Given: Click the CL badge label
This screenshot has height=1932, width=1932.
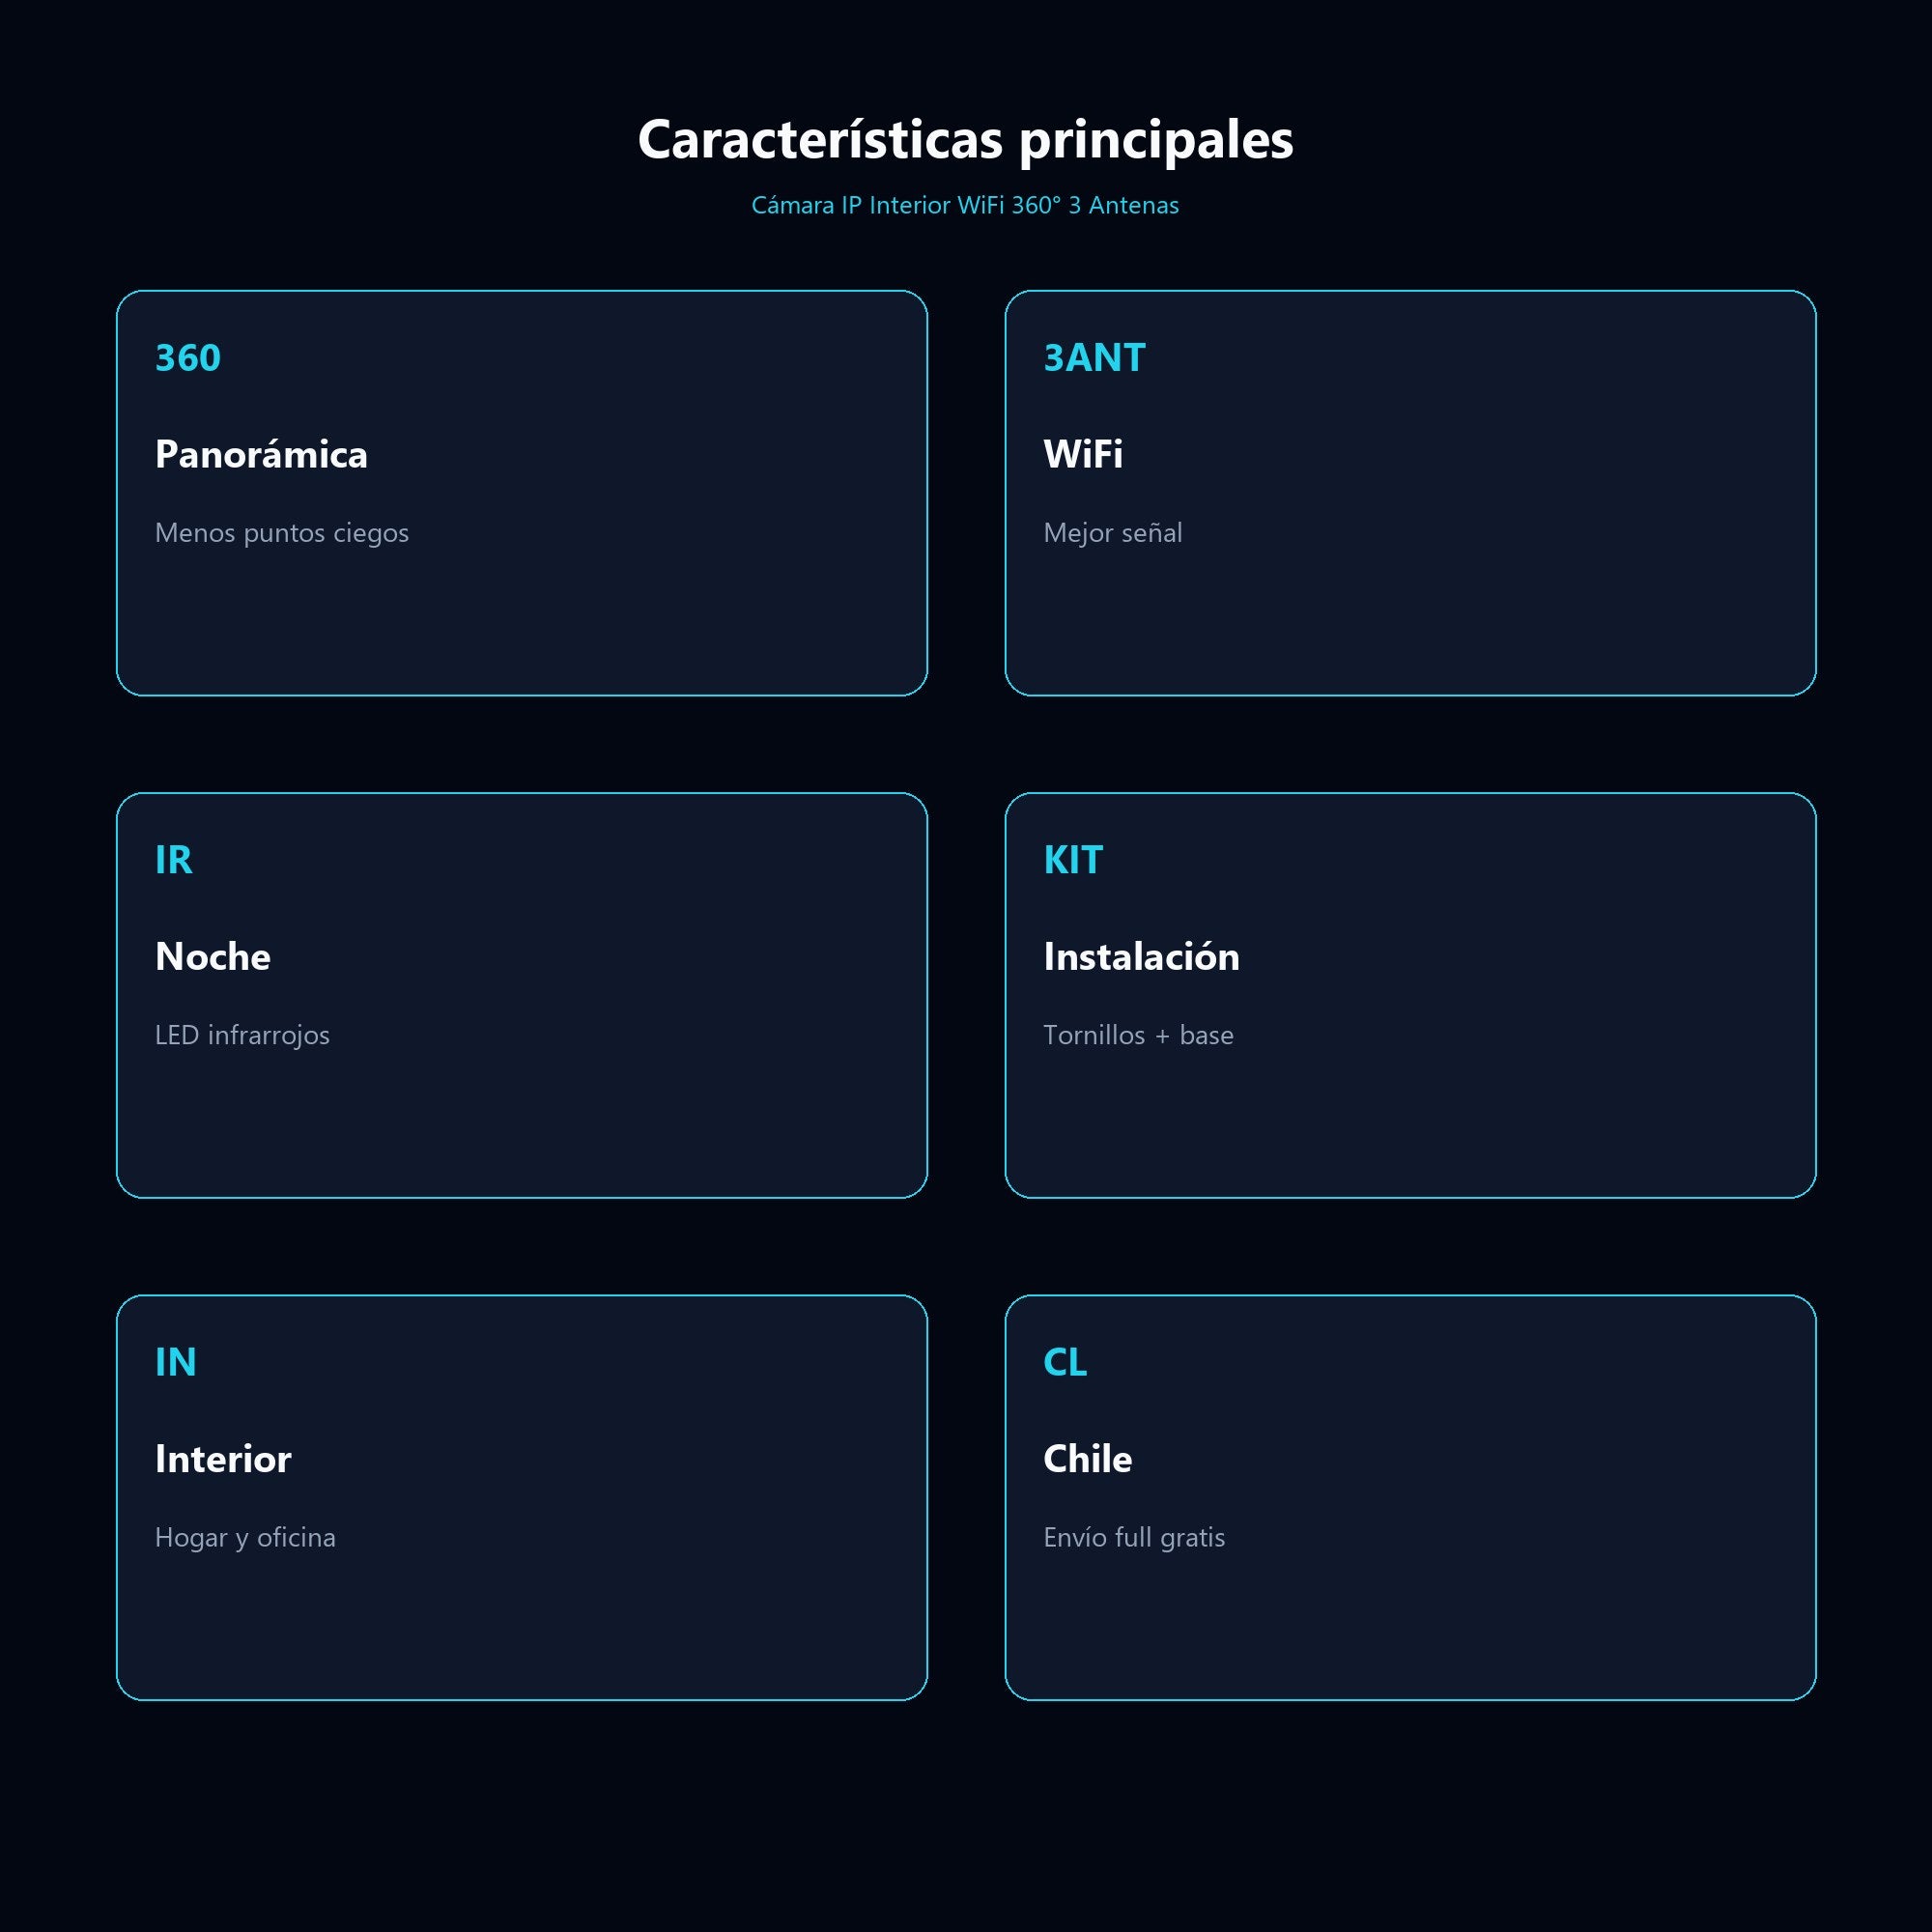Looking at the screenshot, I should (1064, 1362).
